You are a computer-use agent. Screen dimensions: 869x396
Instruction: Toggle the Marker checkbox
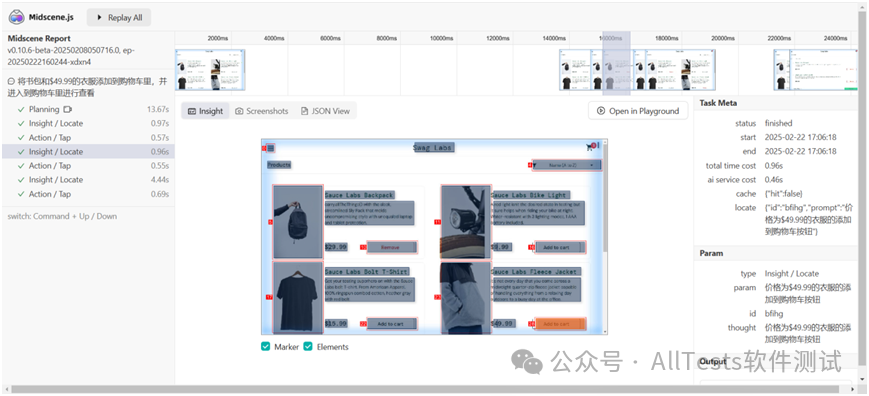pos(266,347)
